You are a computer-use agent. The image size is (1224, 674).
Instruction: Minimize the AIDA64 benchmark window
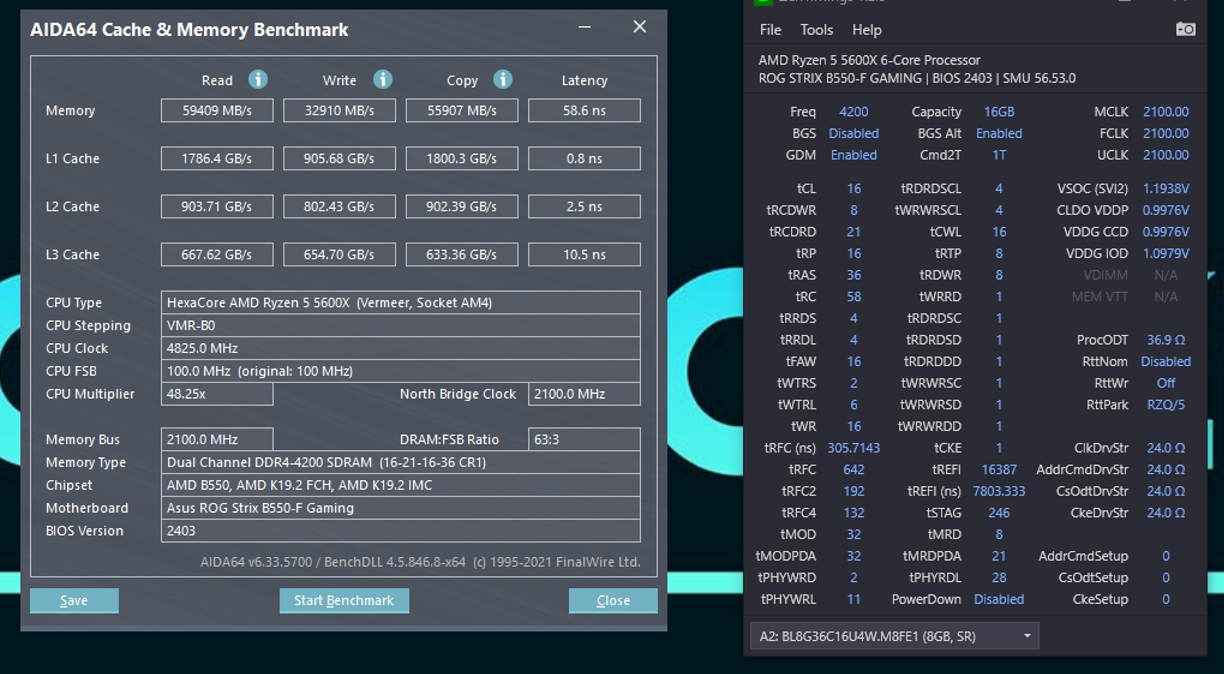coord(586,27)
